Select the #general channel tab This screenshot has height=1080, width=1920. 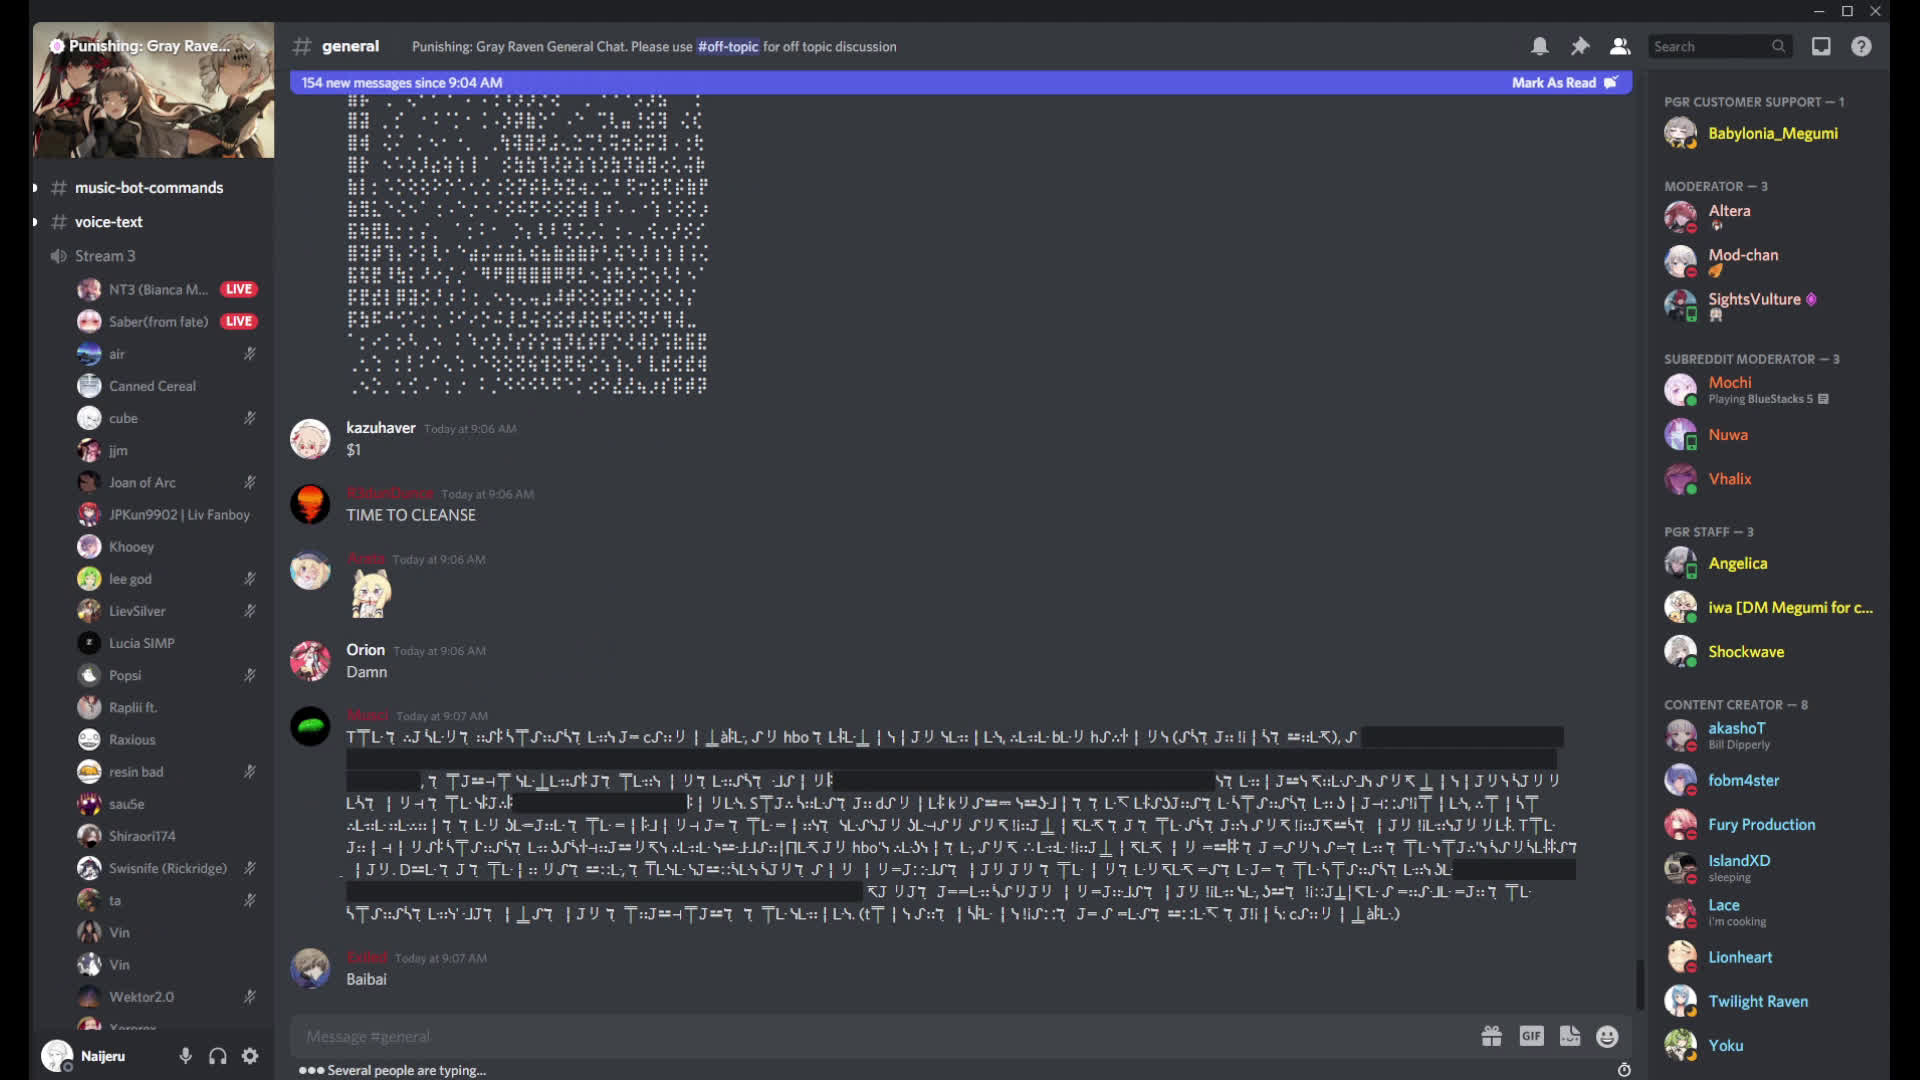tap(349, 46)
